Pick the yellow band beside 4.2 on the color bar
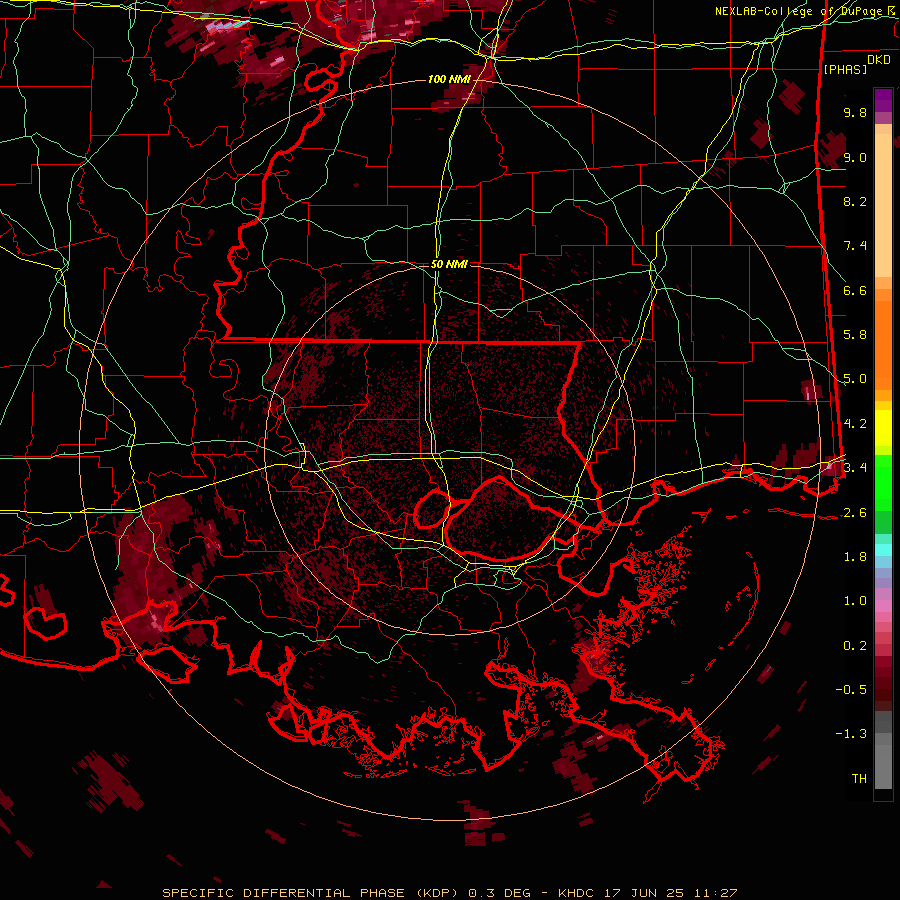900x900 pixels. click(x=883, y=428)
